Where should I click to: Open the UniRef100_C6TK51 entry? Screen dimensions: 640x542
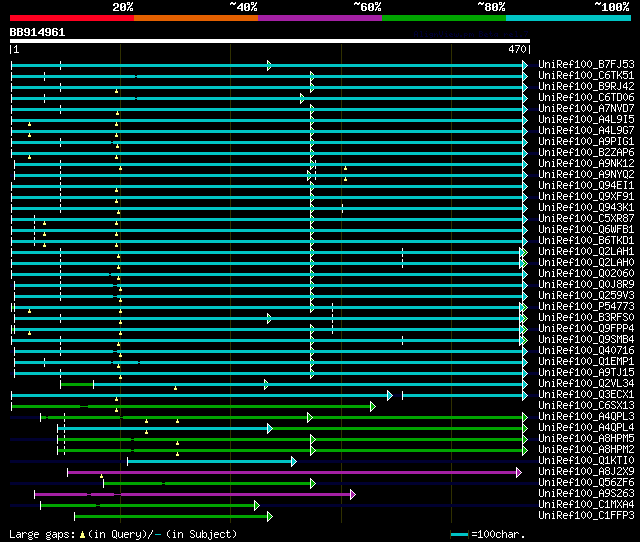click(586, 76)
